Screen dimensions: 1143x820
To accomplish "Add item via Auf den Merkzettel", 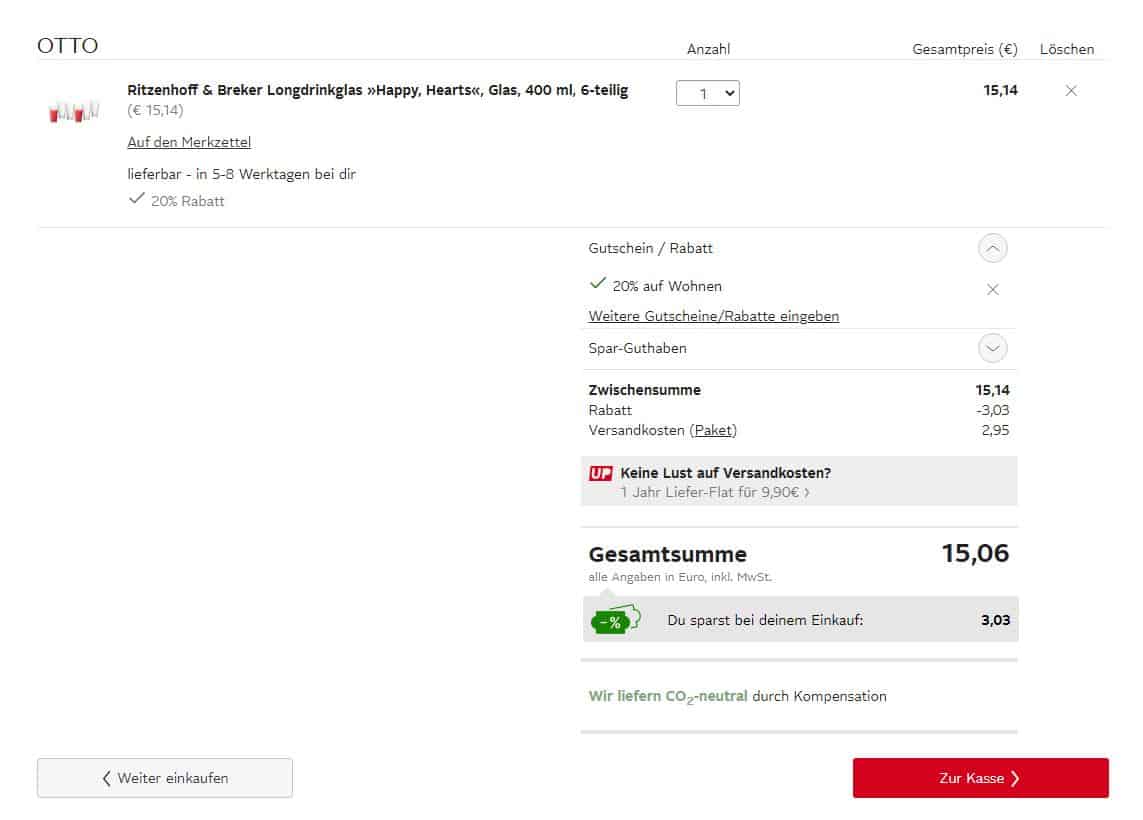I will click(x=189, y=142).
